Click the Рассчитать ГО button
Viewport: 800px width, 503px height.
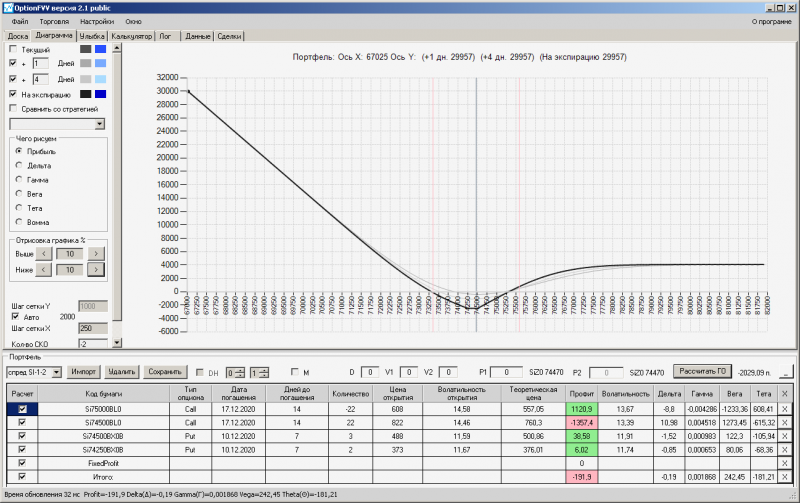(703, 371)
